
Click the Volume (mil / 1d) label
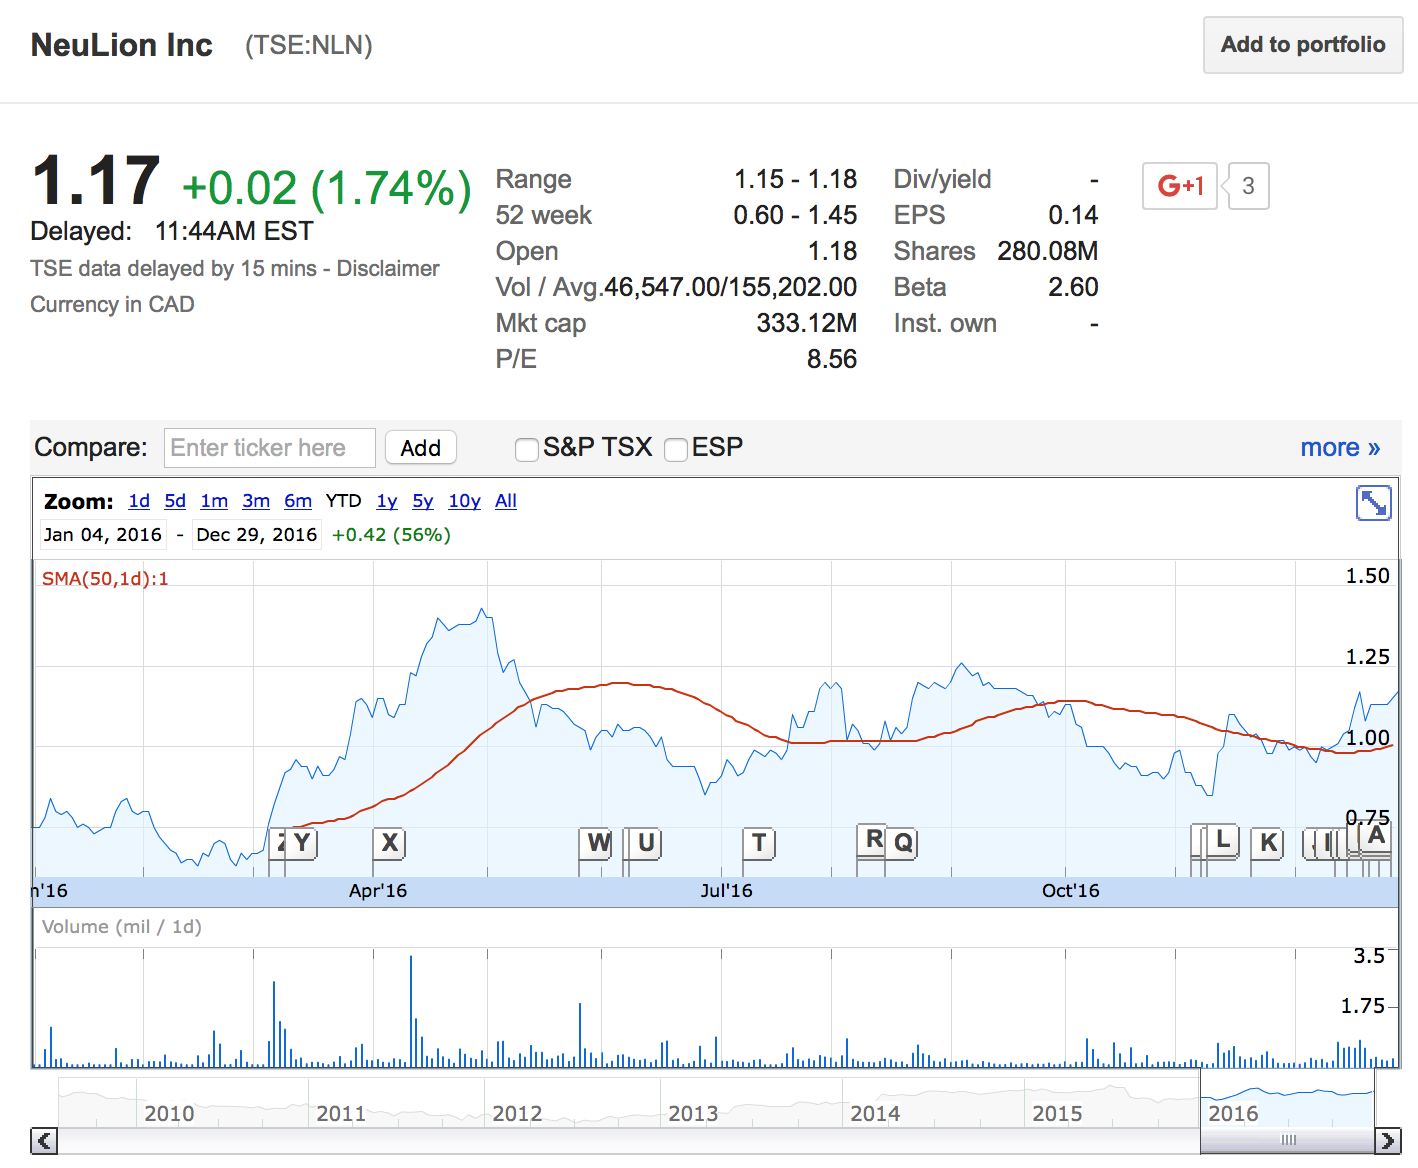[122, 927]
